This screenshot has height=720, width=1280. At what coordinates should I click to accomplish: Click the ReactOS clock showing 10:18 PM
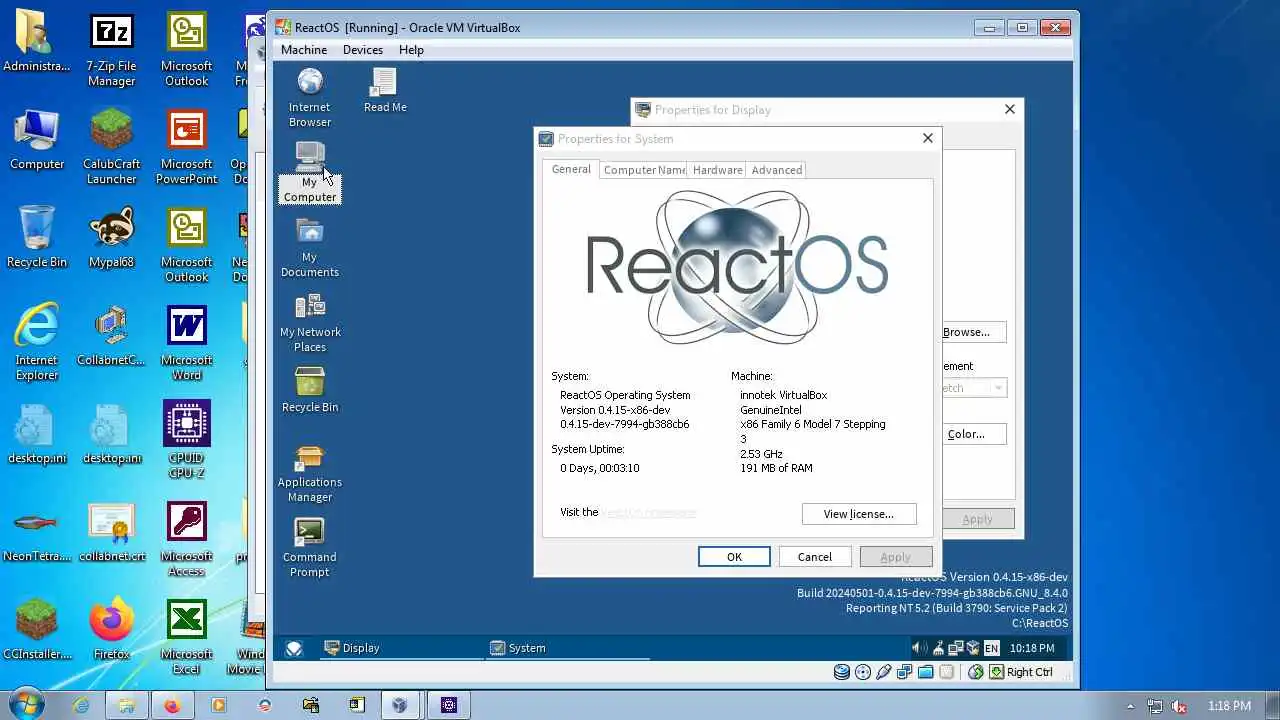point(1032,648)
